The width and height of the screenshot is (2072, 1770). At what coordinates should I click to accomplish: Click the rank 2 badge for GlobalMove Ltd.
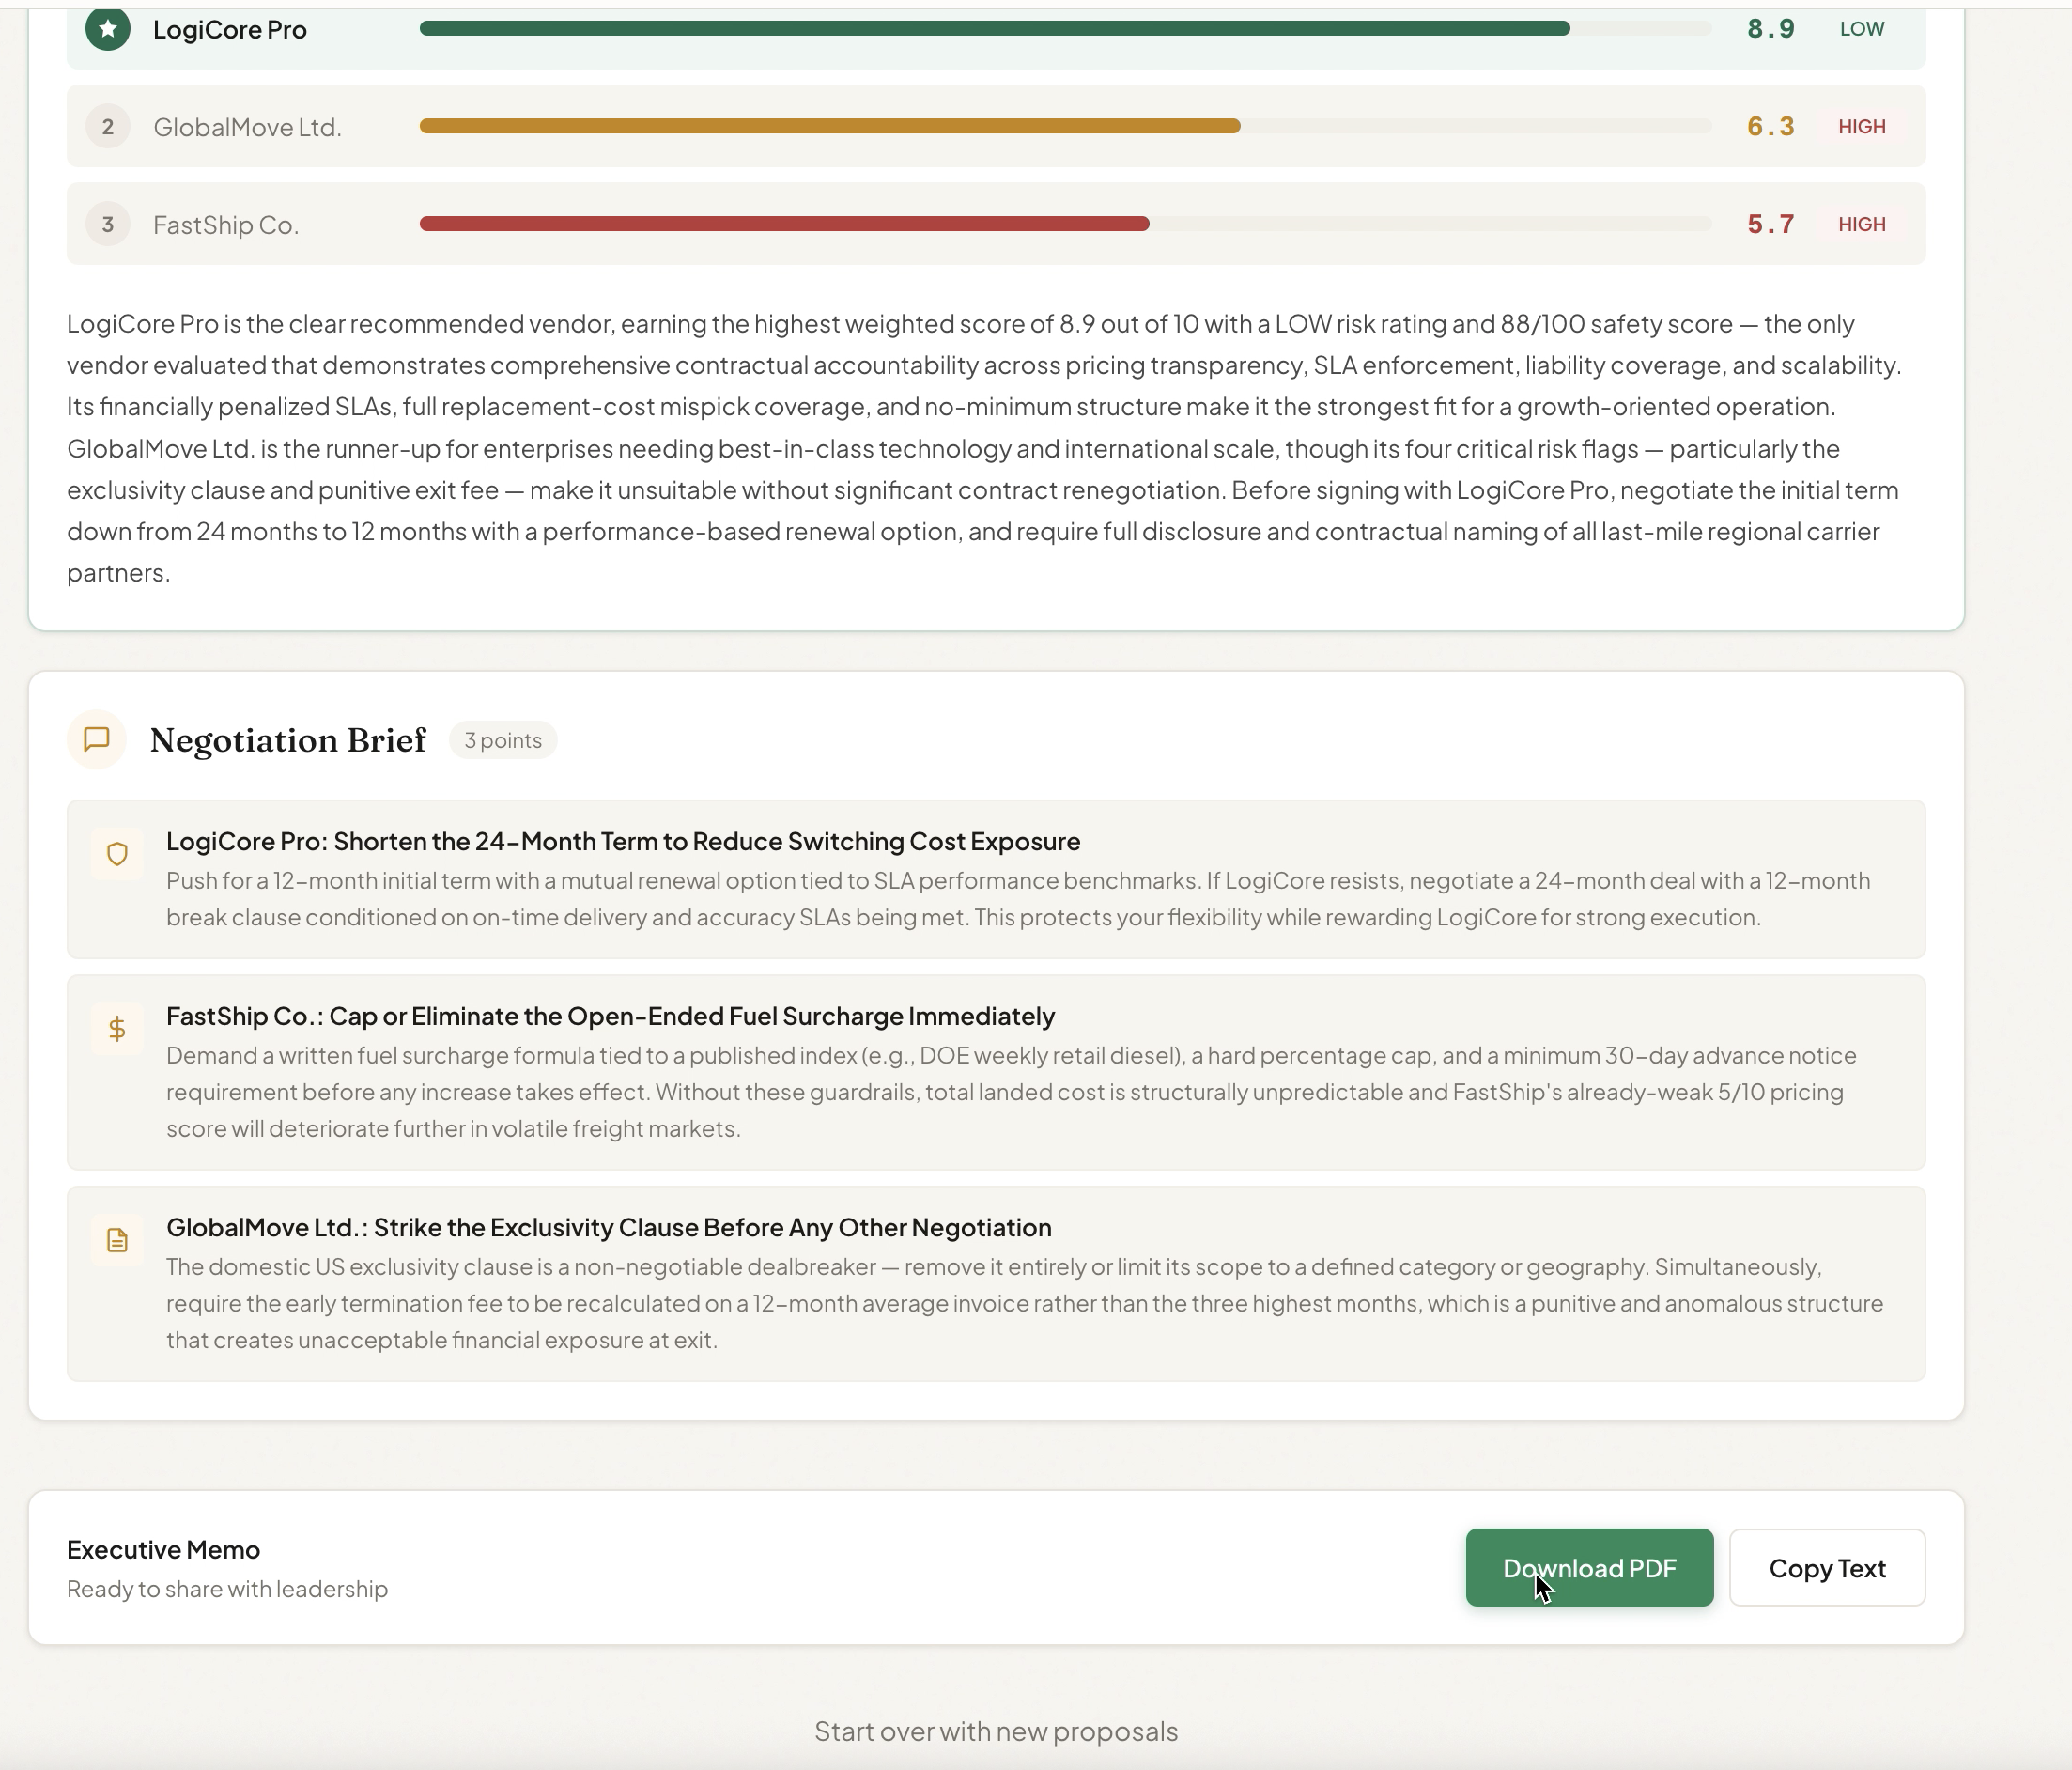tap(108, 127)
